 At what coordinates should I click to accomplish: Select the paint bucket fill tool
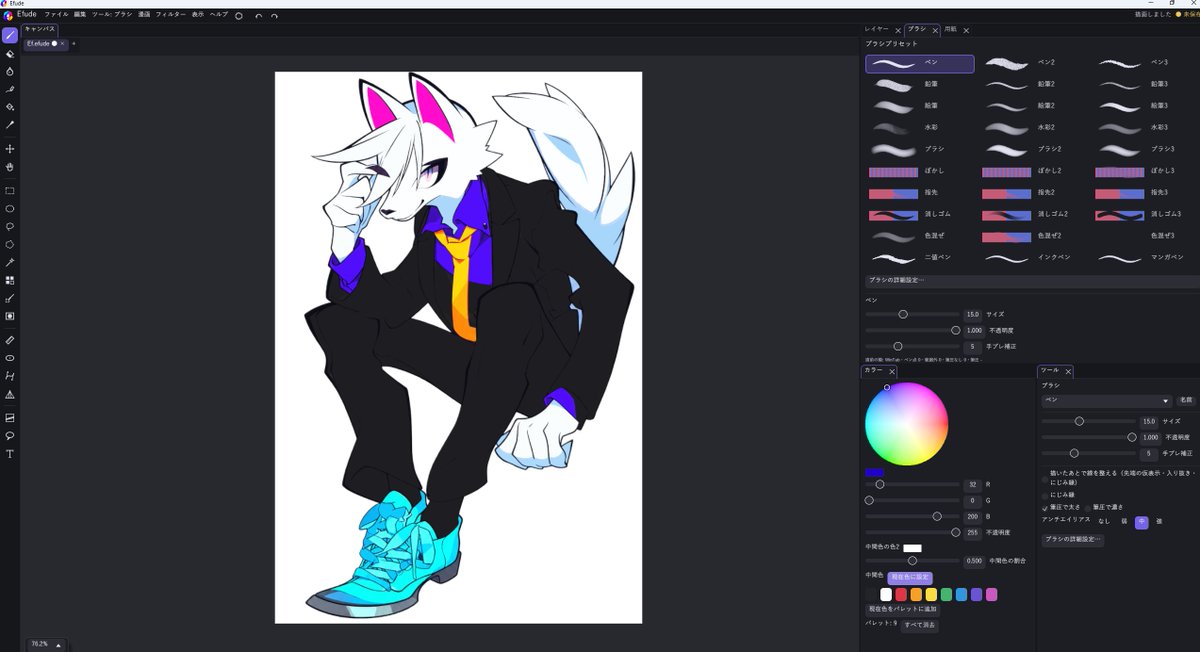(10, 106)
